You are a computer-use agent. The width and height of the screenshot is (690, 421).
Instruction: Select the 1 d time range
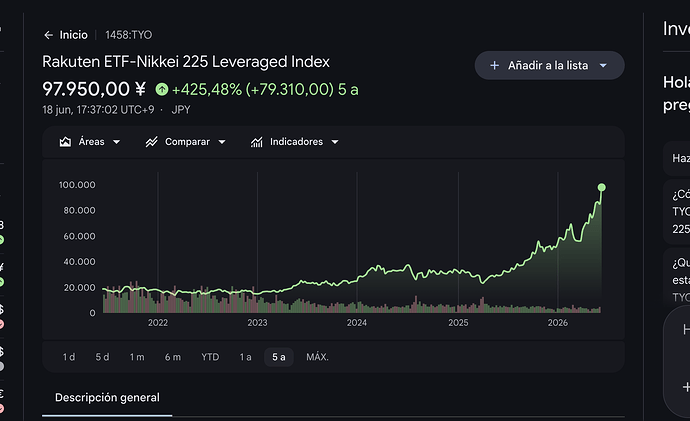tap(69, 357)
